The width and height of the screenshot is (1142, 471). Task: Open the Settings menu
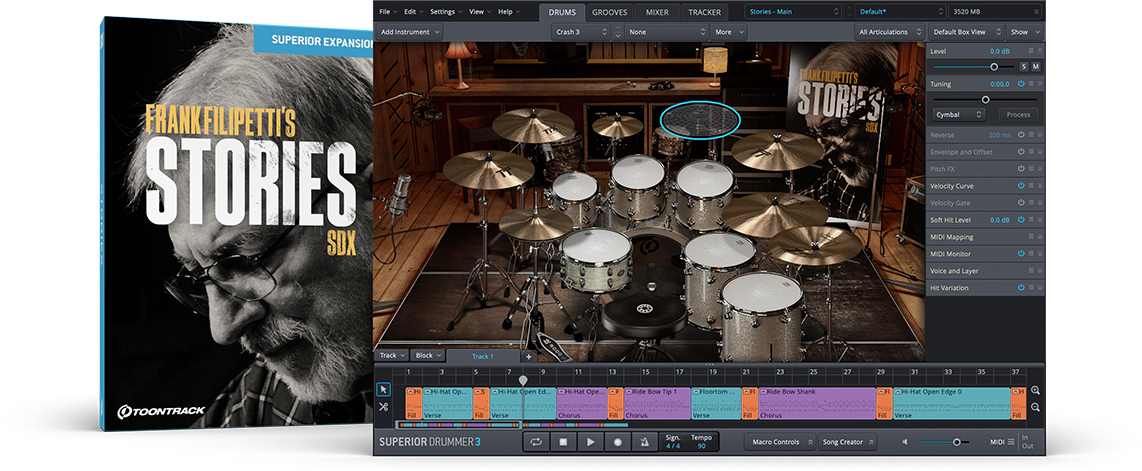point(444,12)
